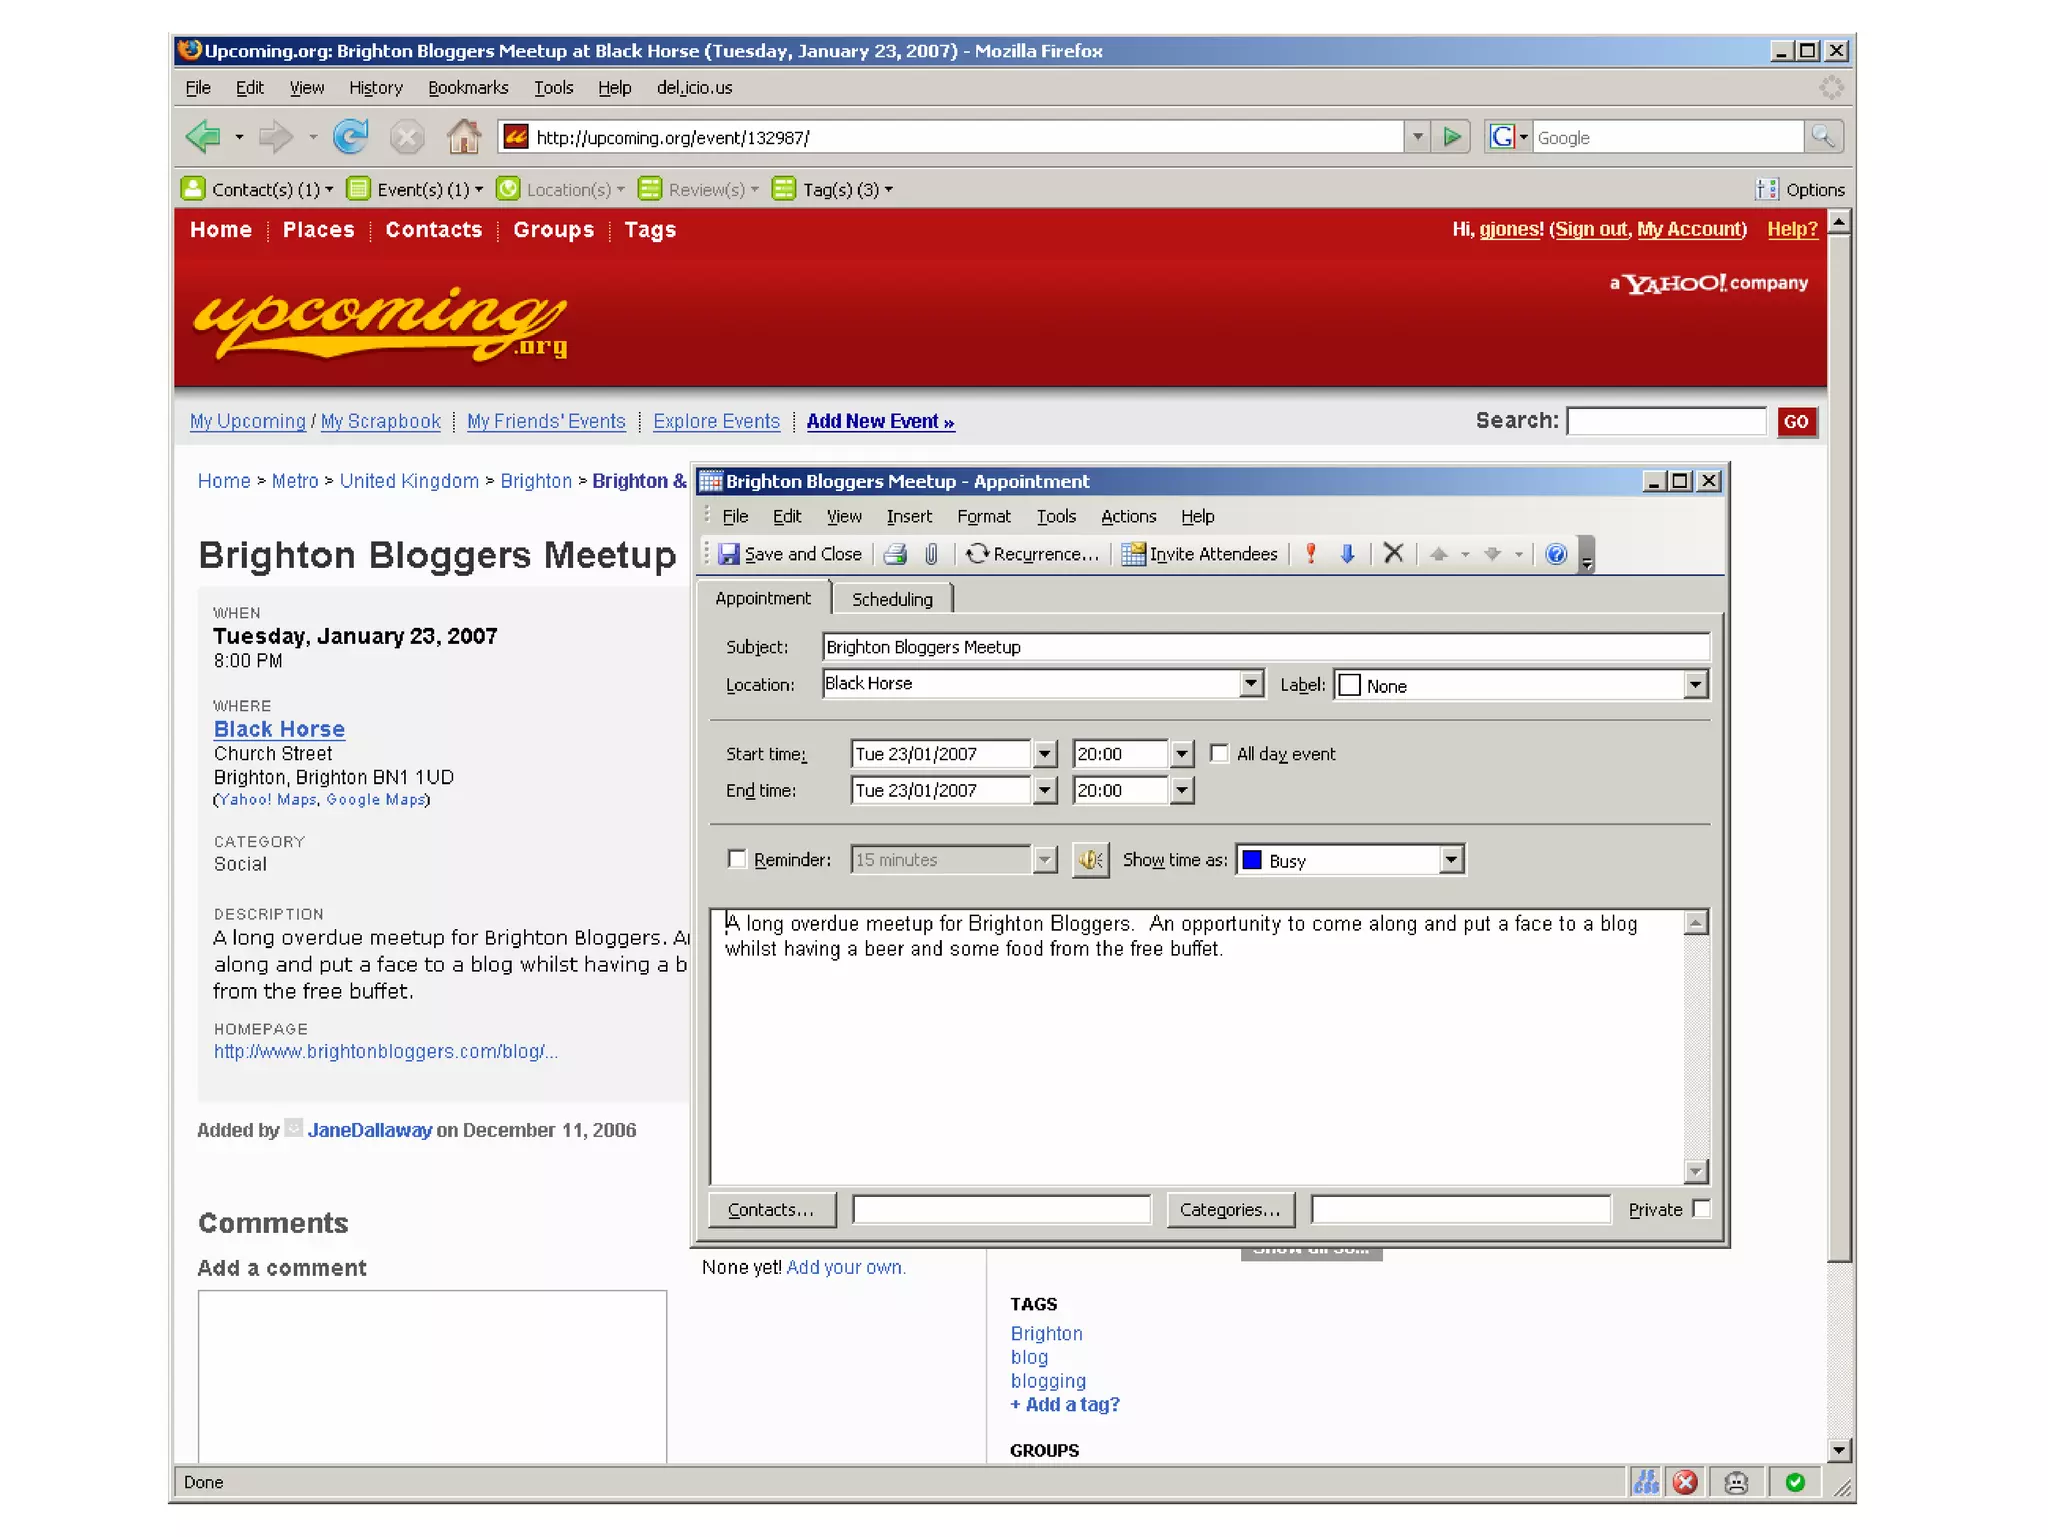Open Outlook Help with the question mark icon
The height and width of the screenshot is (1537, 2048).
(1556, 554)
